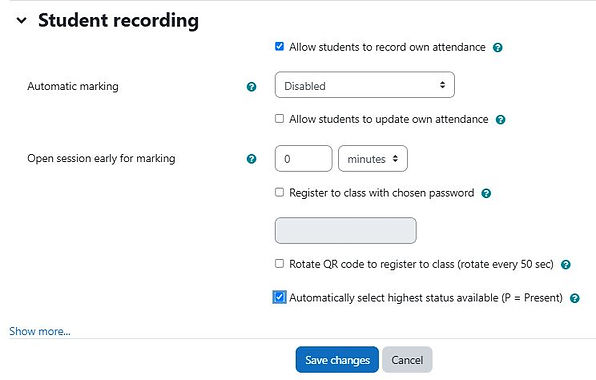Image resolution: width=596 pixels, height=380 pixels.
Task: Collapse the Student recording section chevron
Action: click(x=22, y=20)
